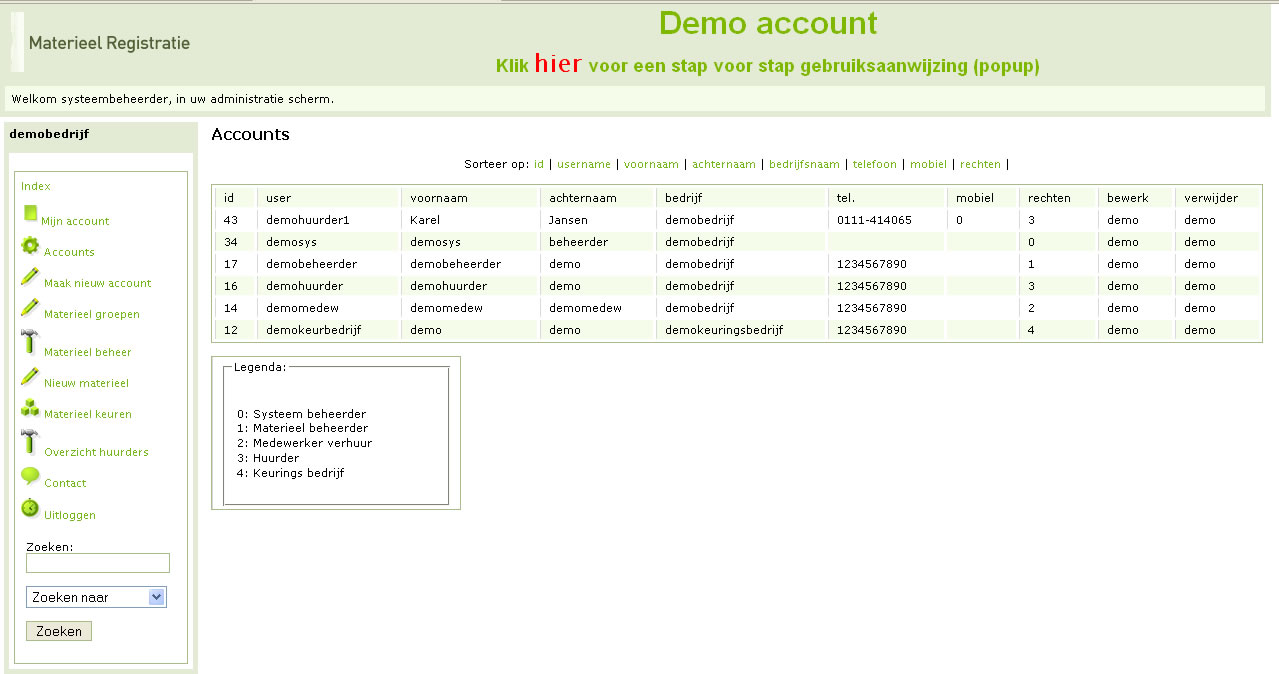The height and width of the screenshot is (674, 1279).
Task: Click the green cubes icon beside Materieel keuren
Action: pos(30,408)
